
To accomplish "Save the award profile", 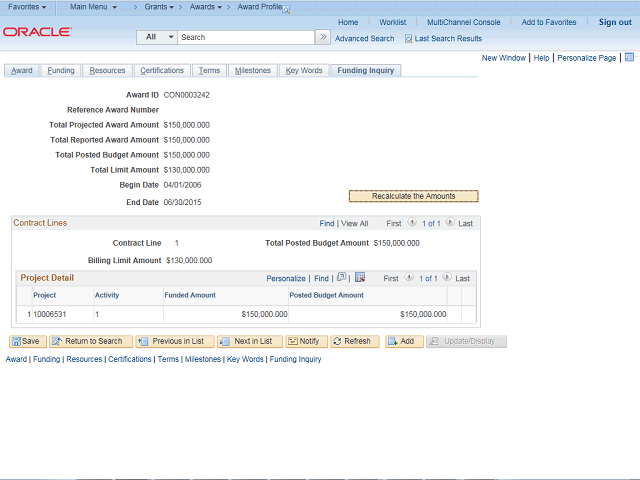I will coord(28,341).
